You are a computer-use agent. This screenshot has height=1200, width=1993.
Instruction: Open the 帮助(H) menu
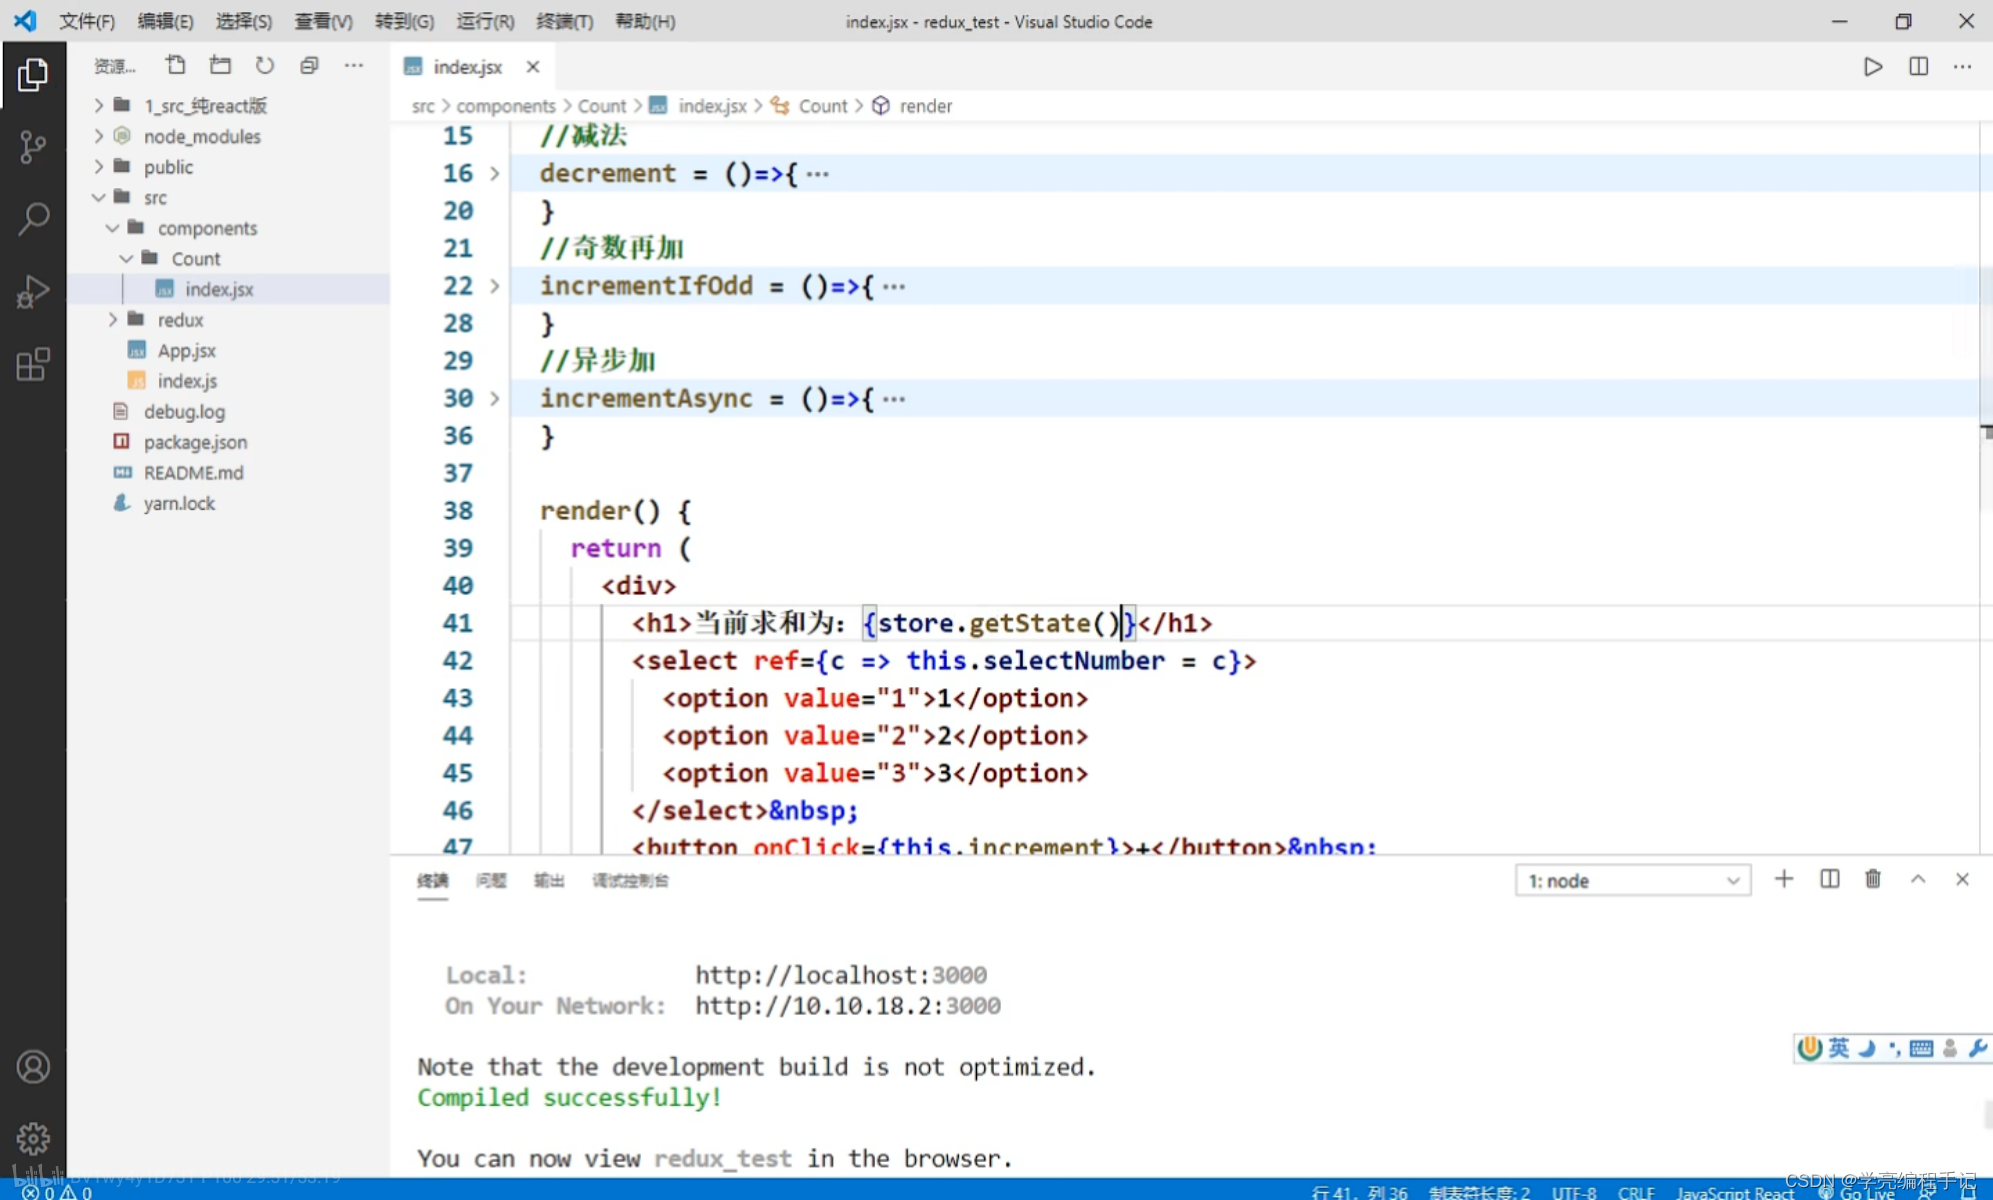click(645, 21)
